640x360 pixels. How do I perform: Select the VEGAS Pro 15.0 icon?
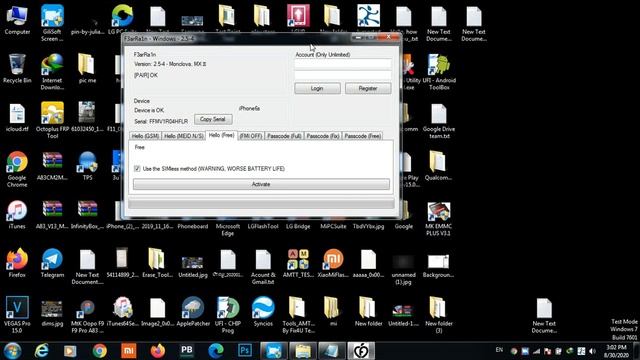pyautogui.click(x=17, y=315)
